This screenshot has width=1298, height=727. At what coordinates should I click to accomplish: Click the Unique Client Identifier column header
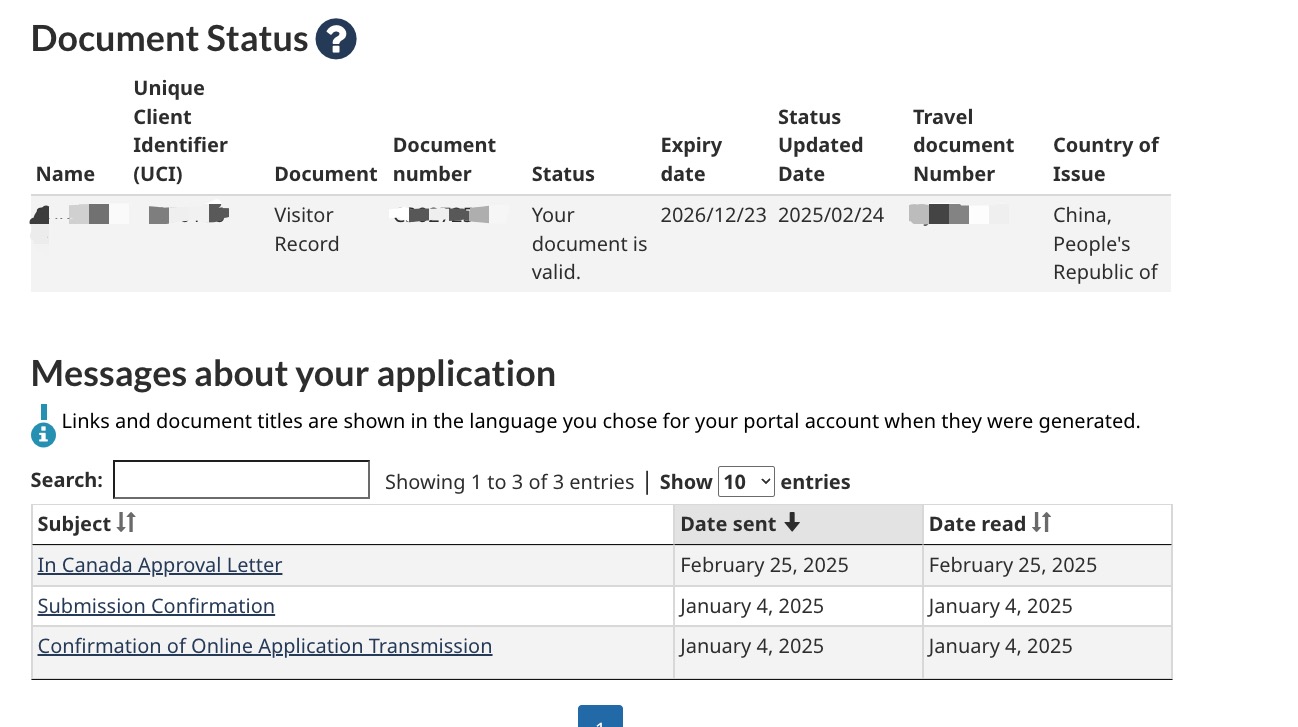point(180,131)
